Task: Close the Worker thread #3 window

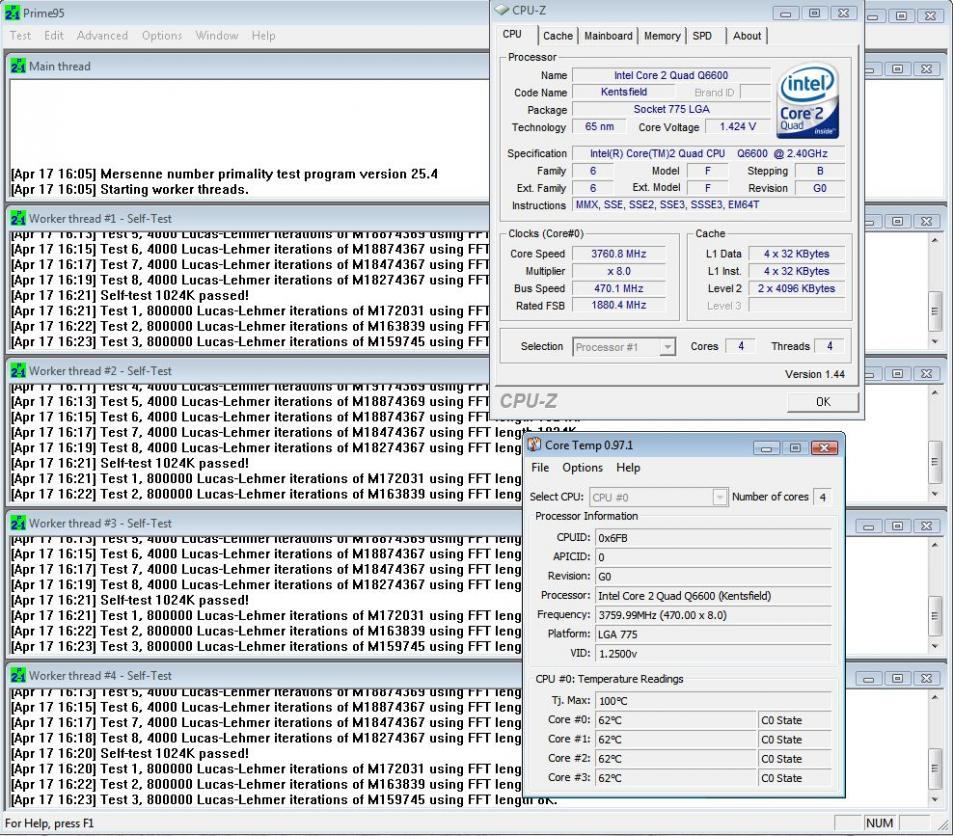Action: pos(926,526)
